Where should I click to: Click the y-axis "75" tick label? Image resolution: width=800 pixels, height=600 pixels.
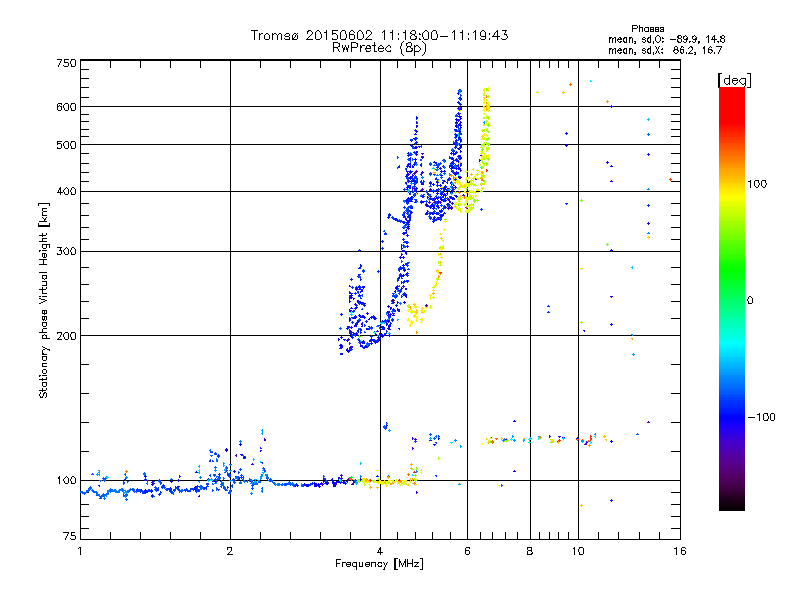70,536
